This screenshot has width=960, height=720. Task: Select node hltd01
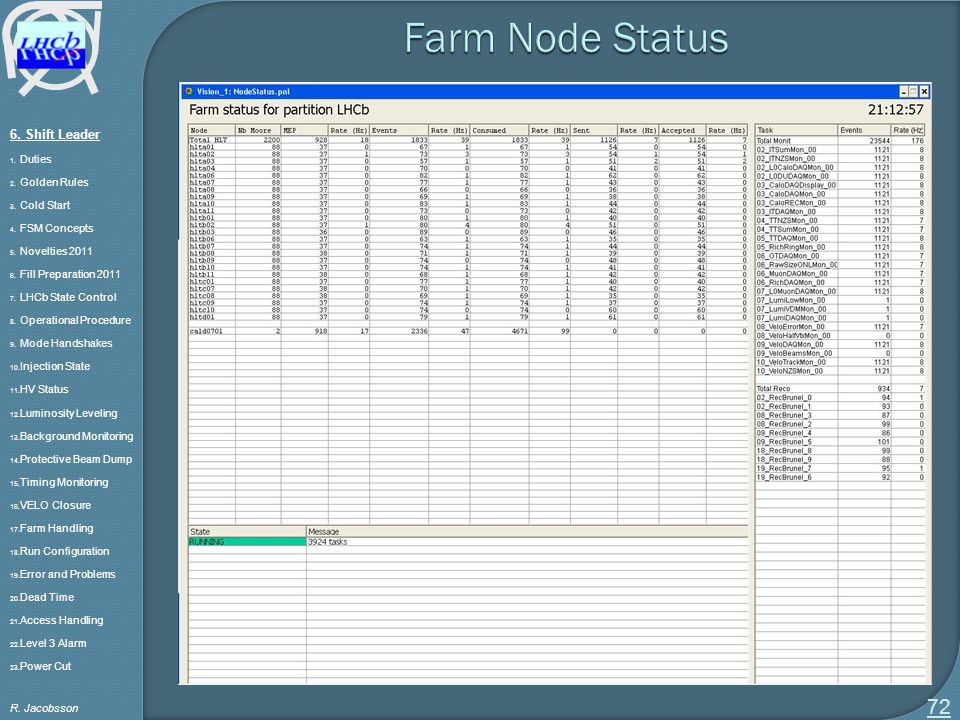[x=467, y=317]
